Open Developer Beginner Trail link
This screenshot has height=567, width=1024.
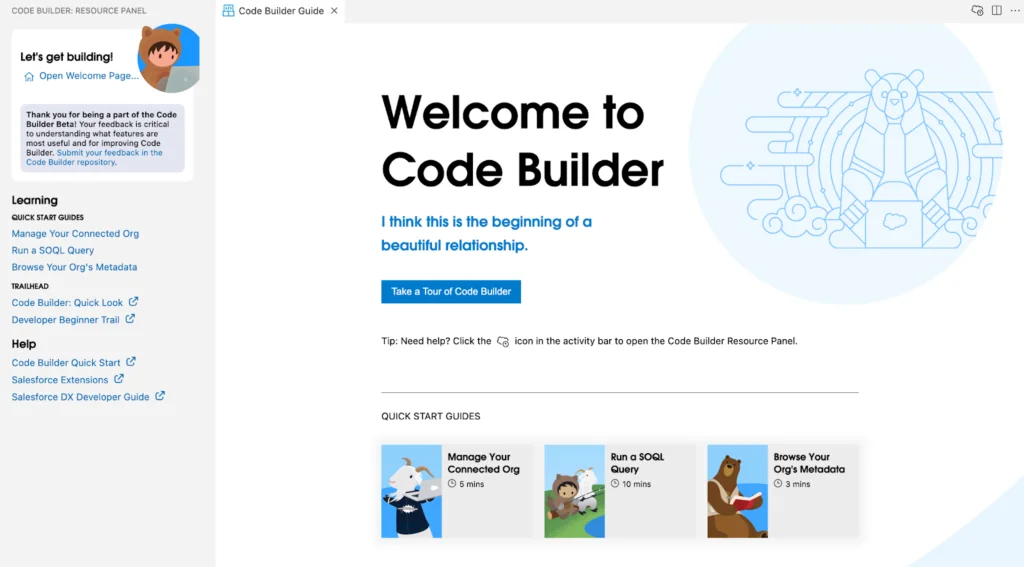65,319
